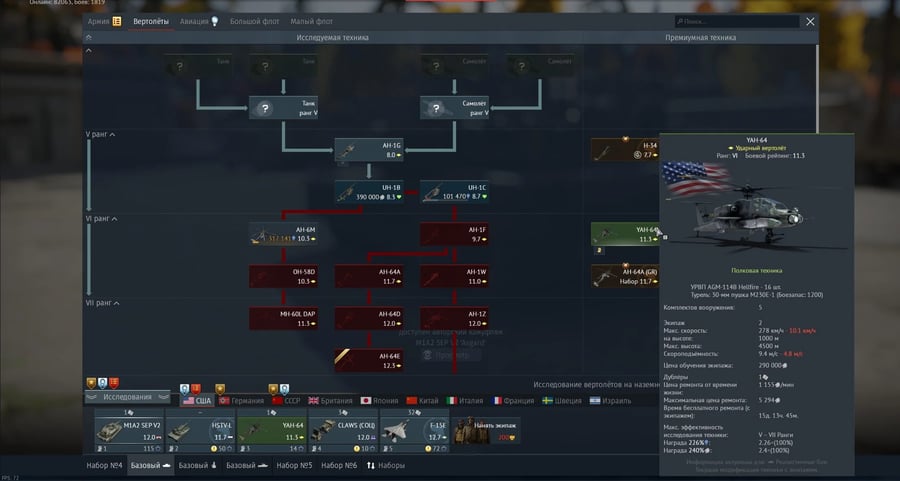Open the AH-1G helicopter card
The height and width of the screenshot is (481, 900).
[369, 150]
